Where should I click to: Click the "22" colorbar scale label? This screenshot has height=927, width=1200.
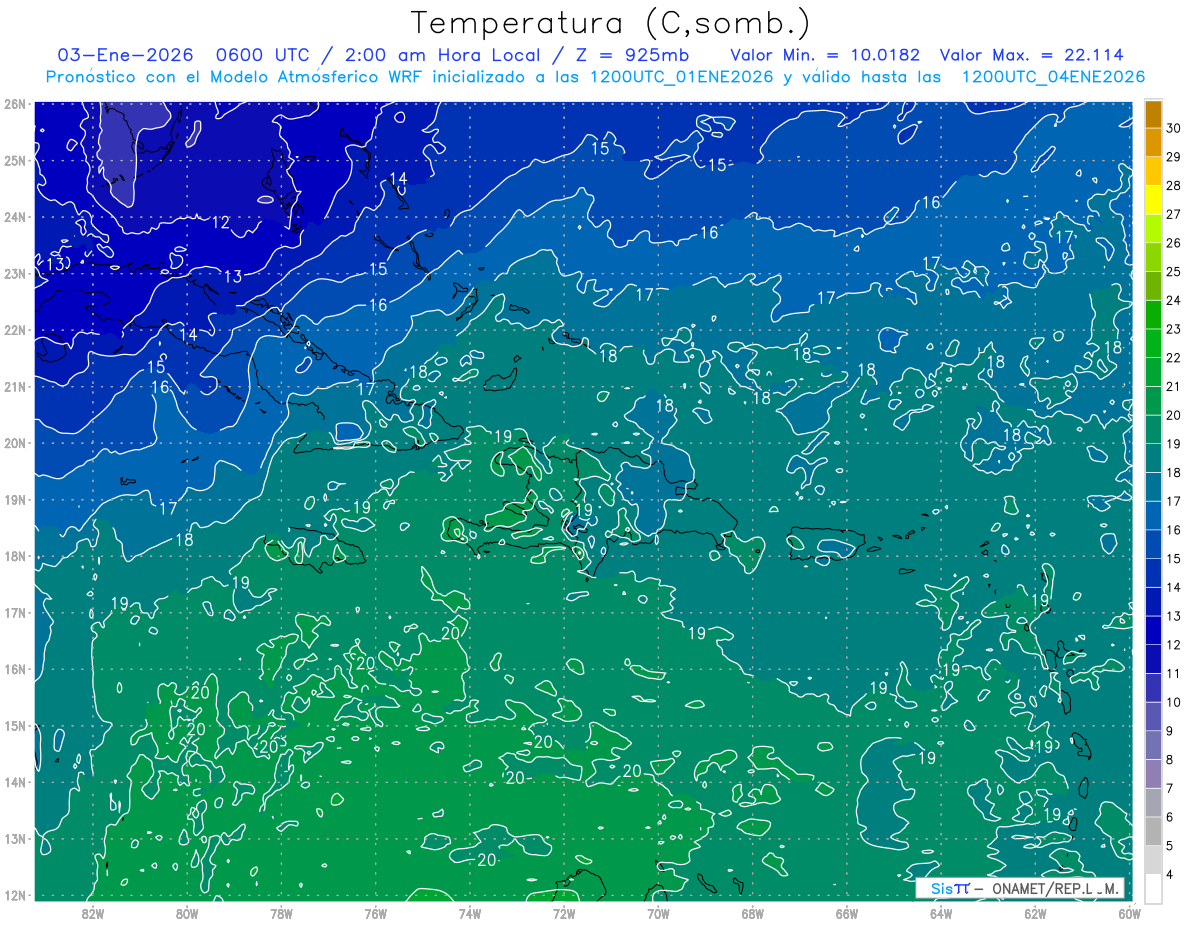click(1174, 357)
